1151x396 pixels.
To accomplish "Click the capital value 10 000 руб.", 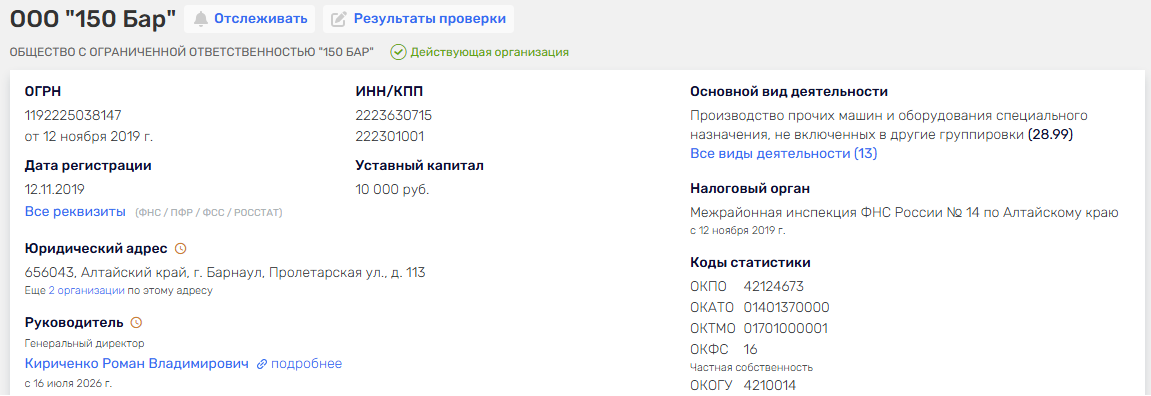I will (392, 189).
